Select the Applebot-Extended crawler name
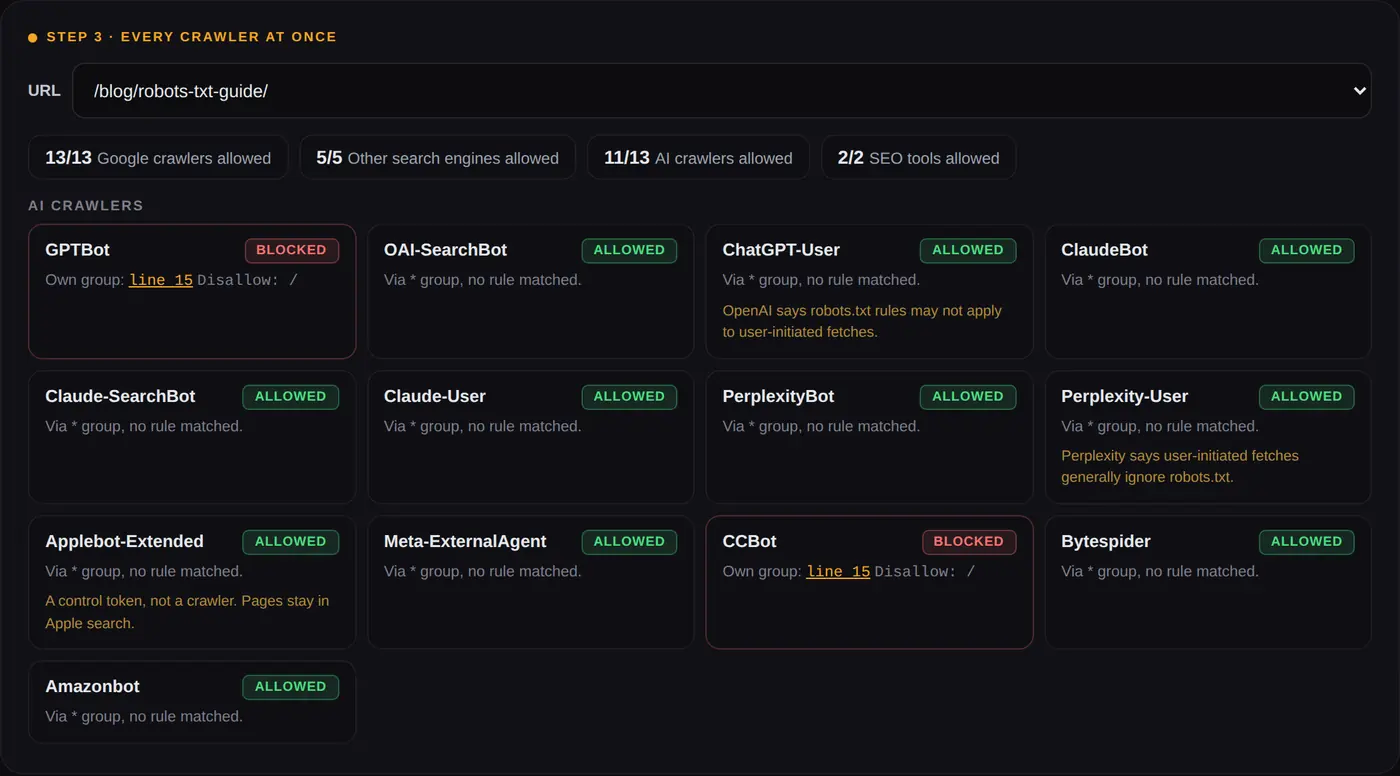The height and width of the screenshot is (776, 1400). click(124, 541)
